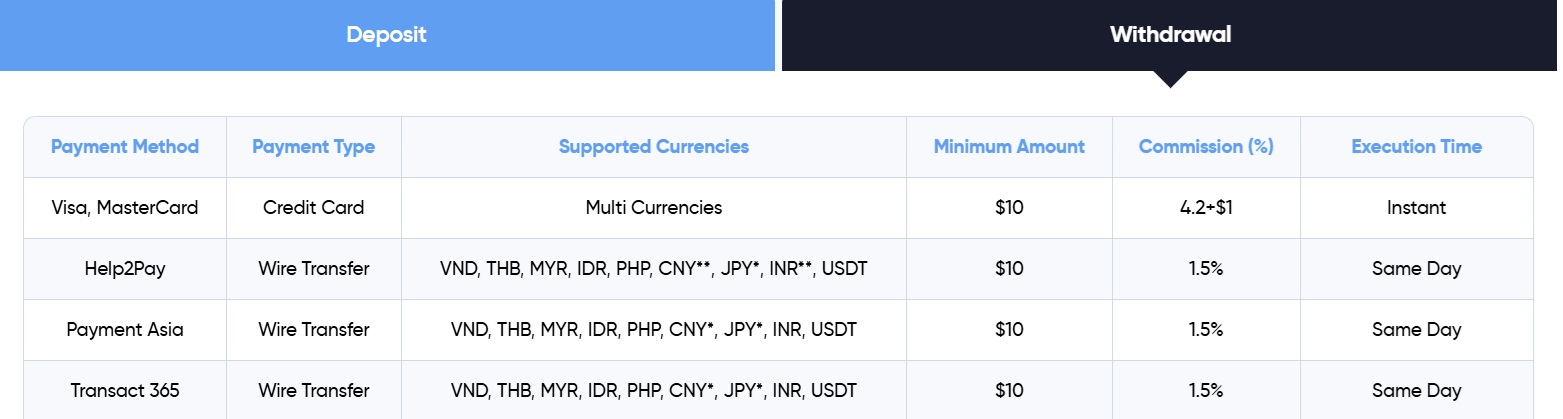Click the Execution Time column header
Image resolution: width=1563 pixels, height=419 pixels.
[x=1416, y=147]
